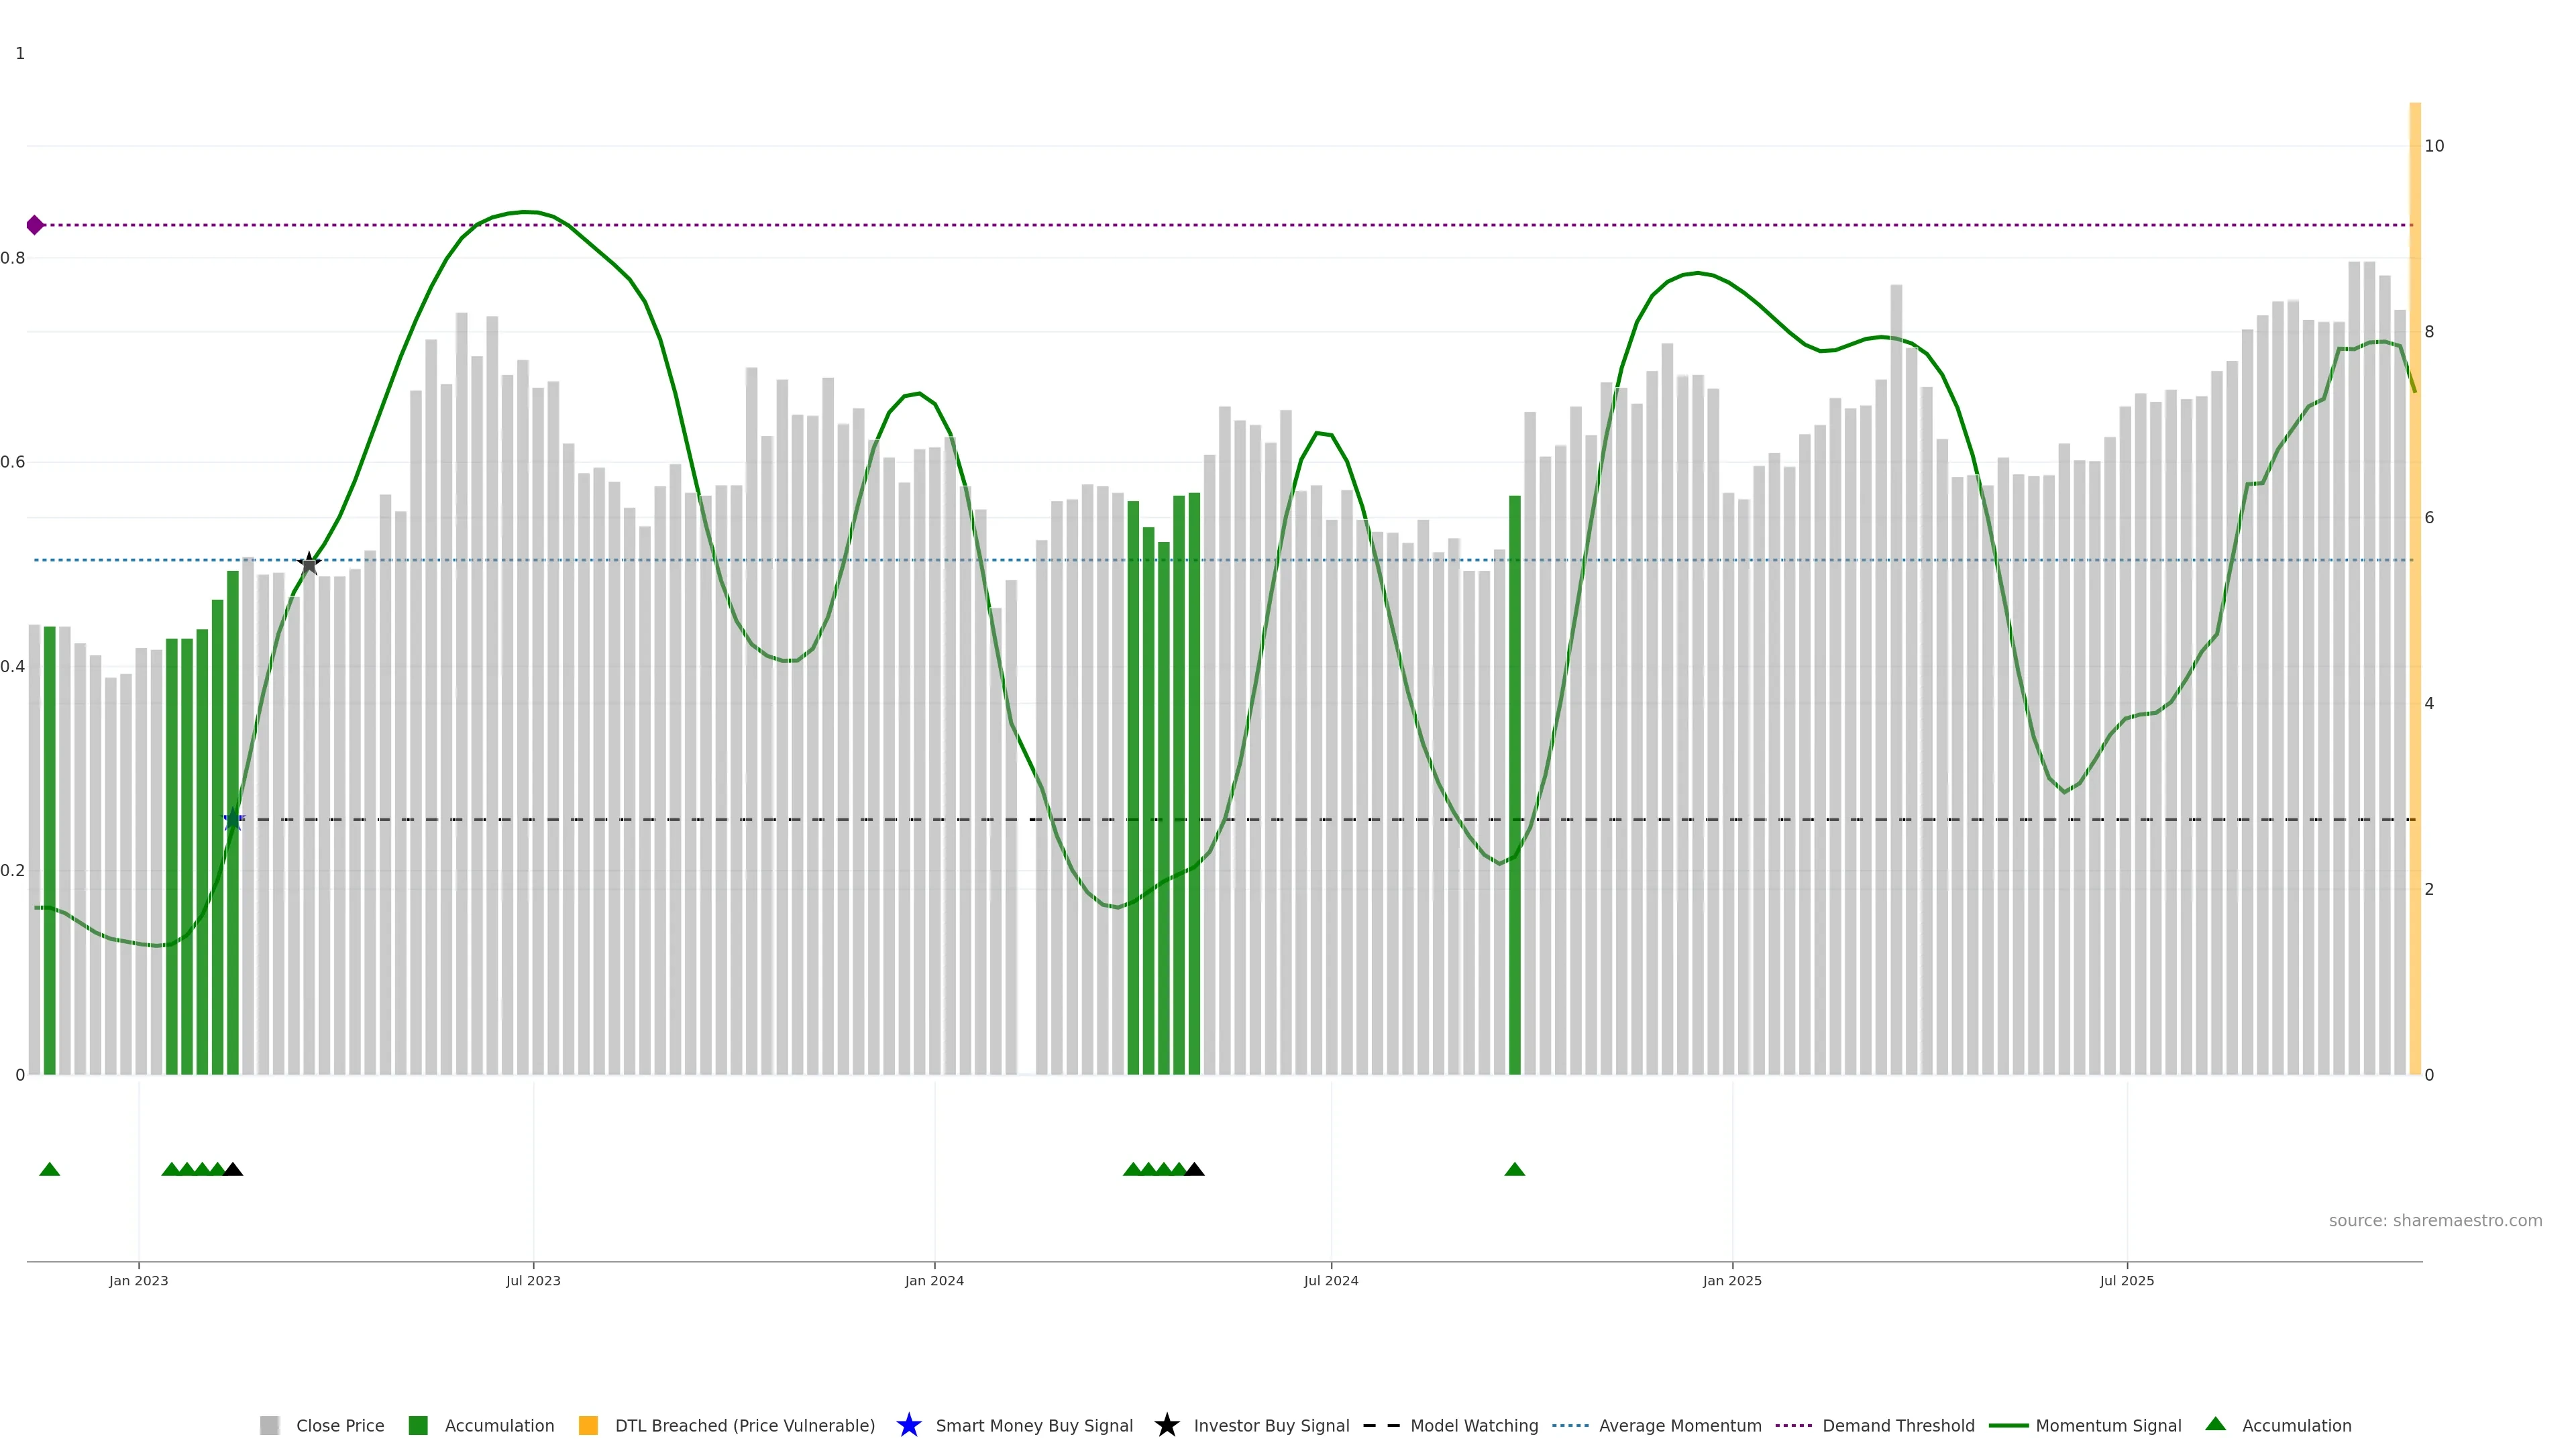Click the blue star icon in legend
This screenshot has width=2576, height=1449.
pos(908,1425)
